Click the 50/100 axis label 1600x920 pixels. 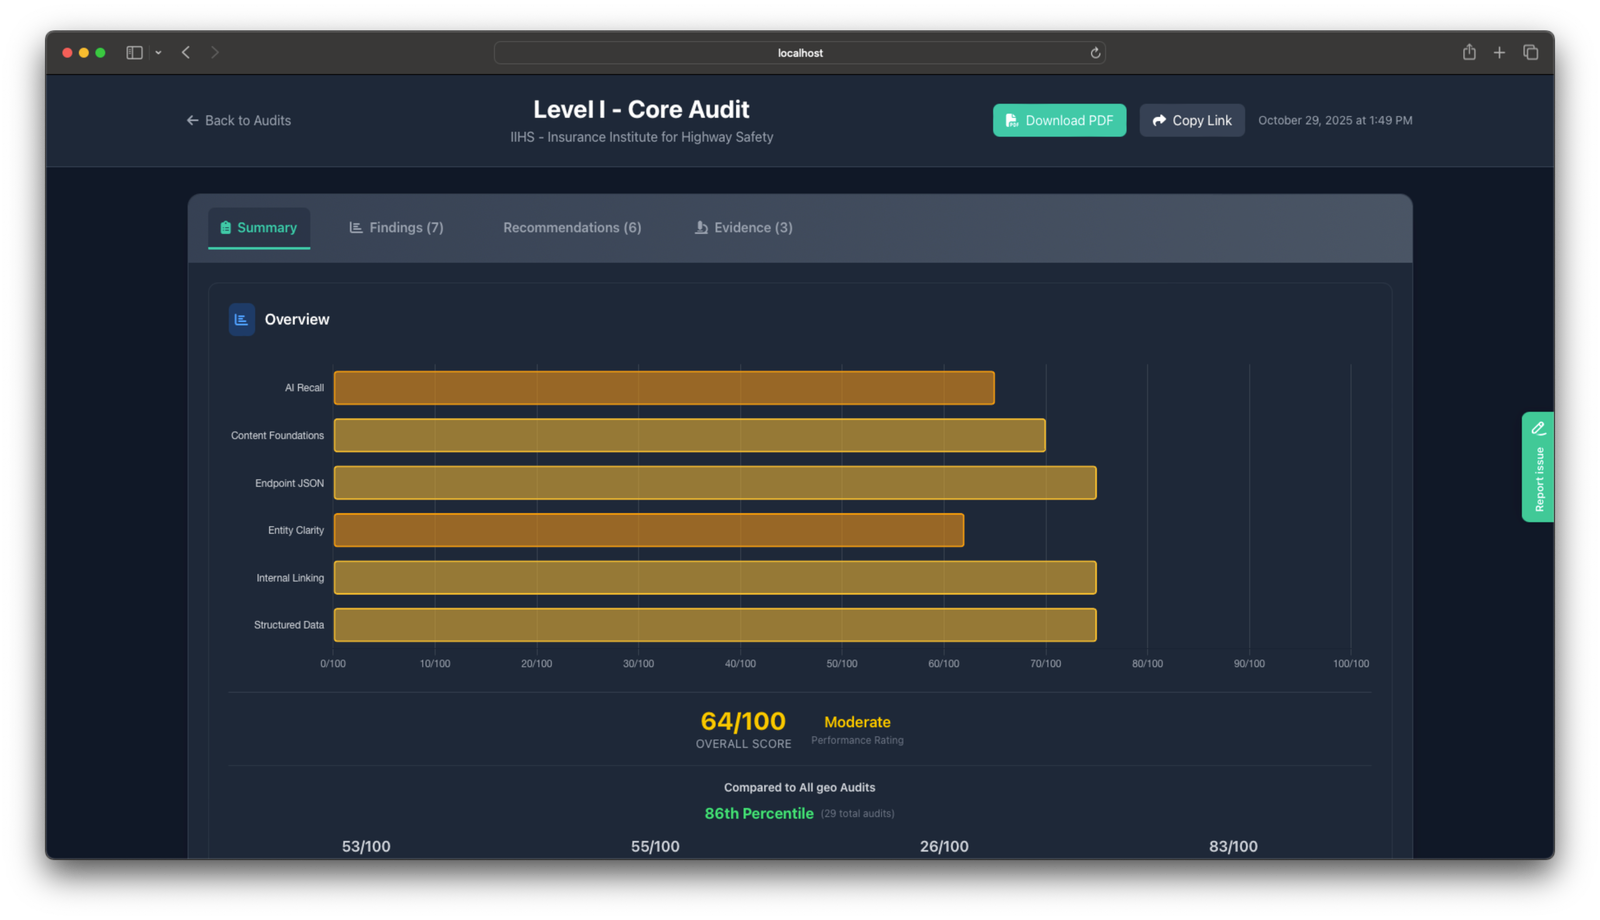(x=842, y=664)
